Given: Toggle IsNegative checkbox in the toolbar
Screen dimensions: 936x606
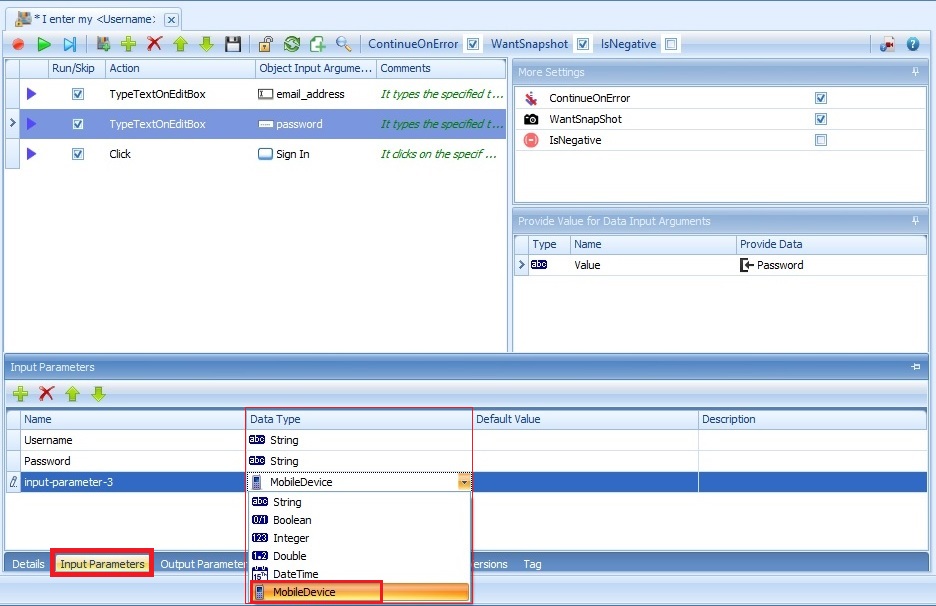Looking at the screenshot, I should [671, 44].
